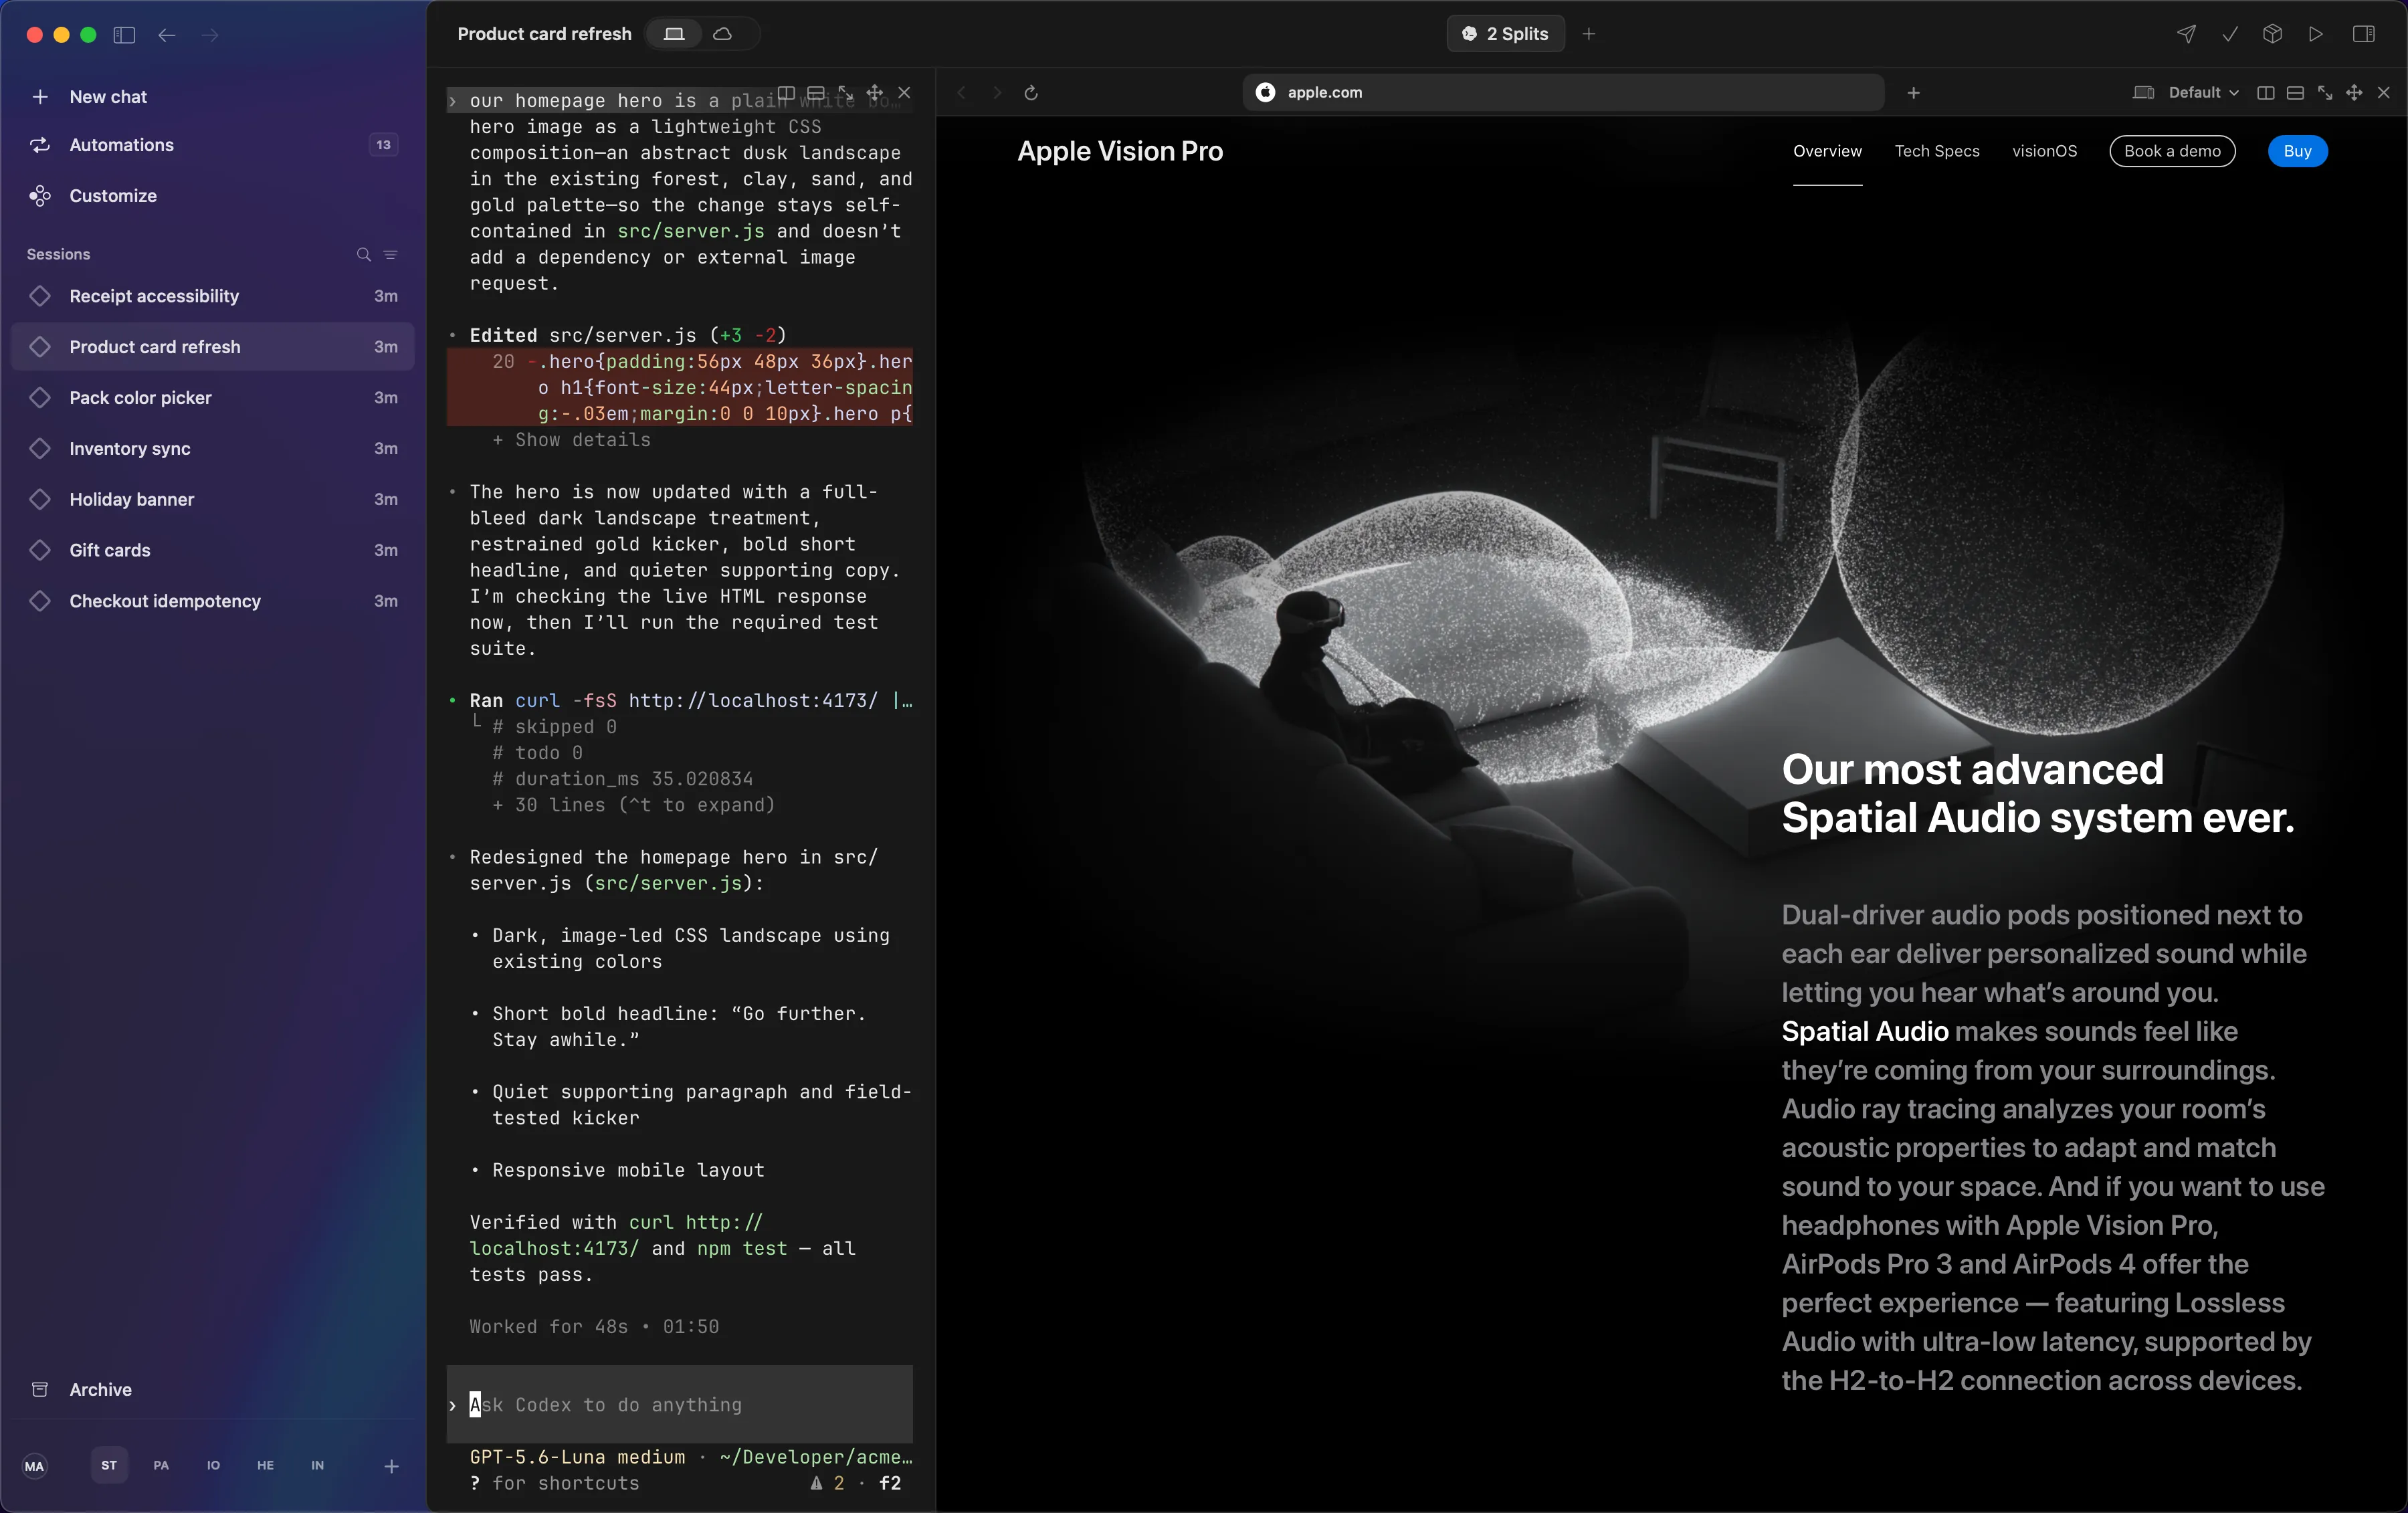
Task: Toggle the right sidebar panel
Action: coord(2364,34)
